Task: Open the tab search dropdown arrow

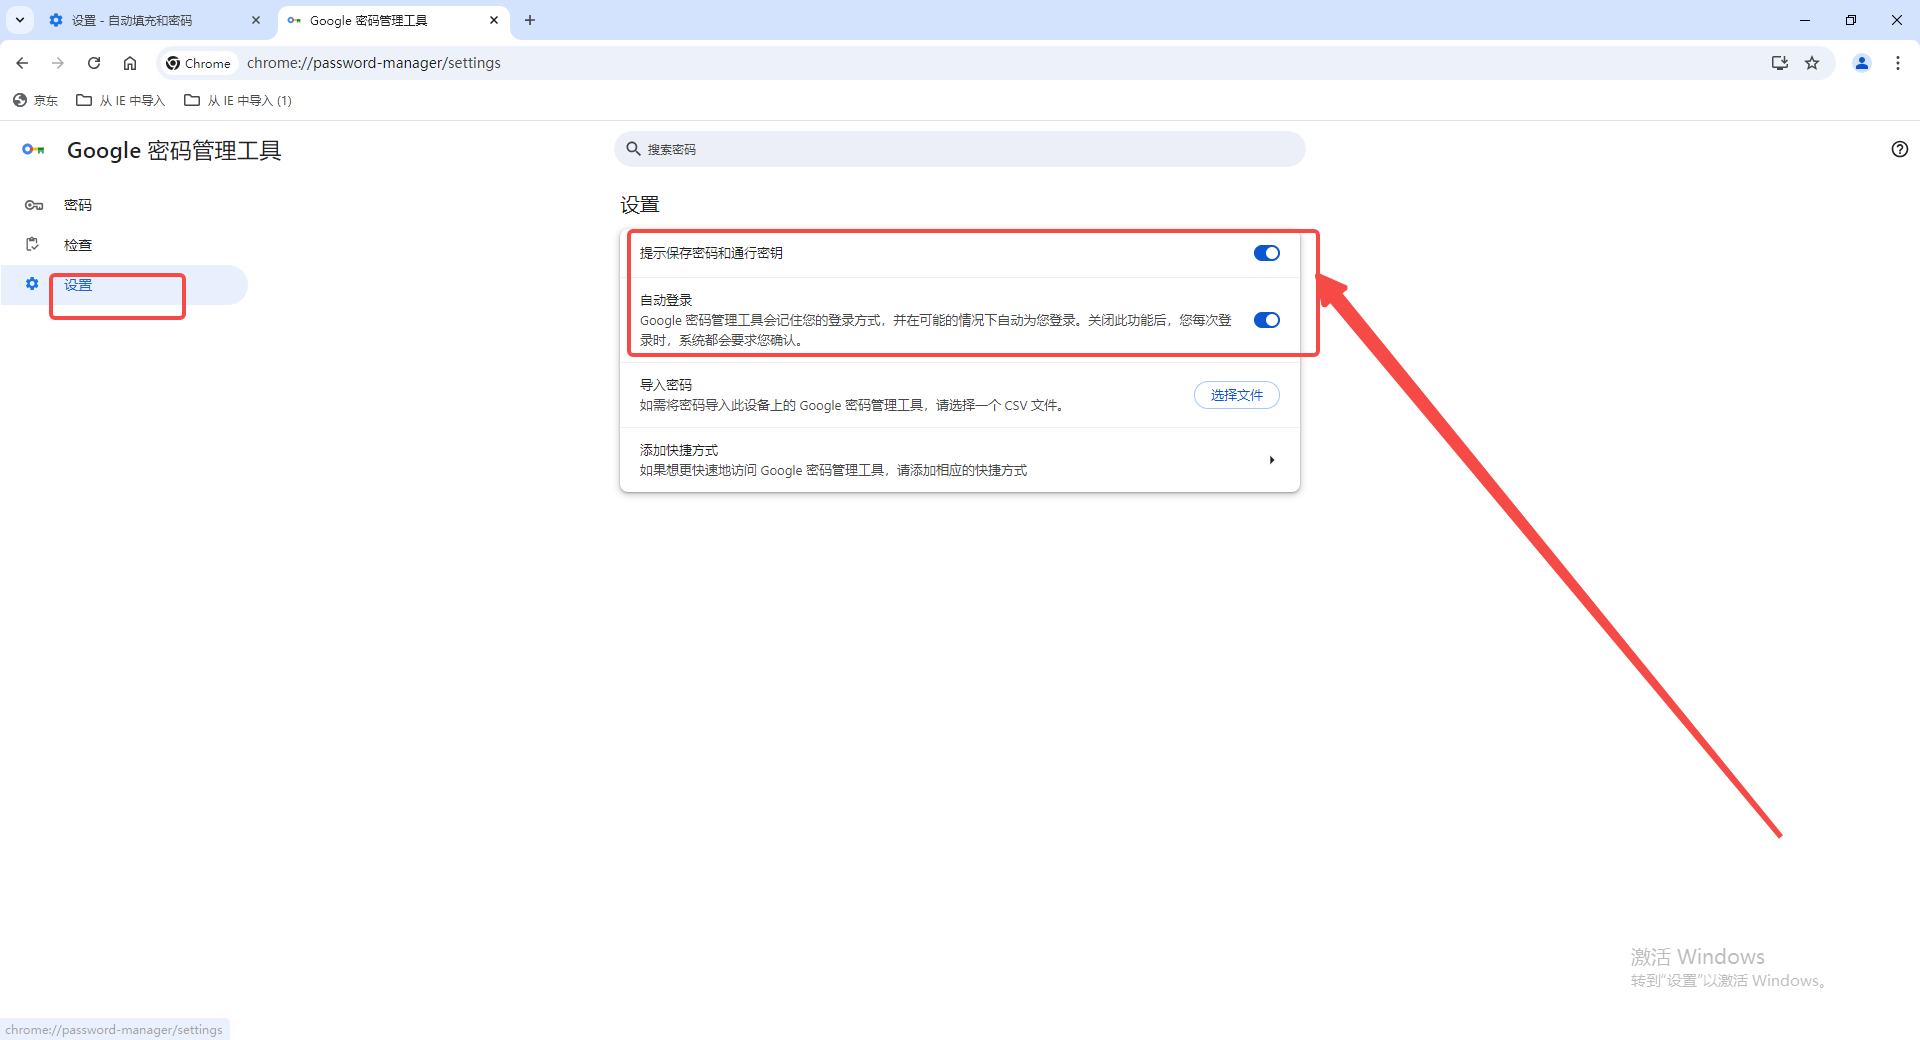Action: [x=20, y=20]
